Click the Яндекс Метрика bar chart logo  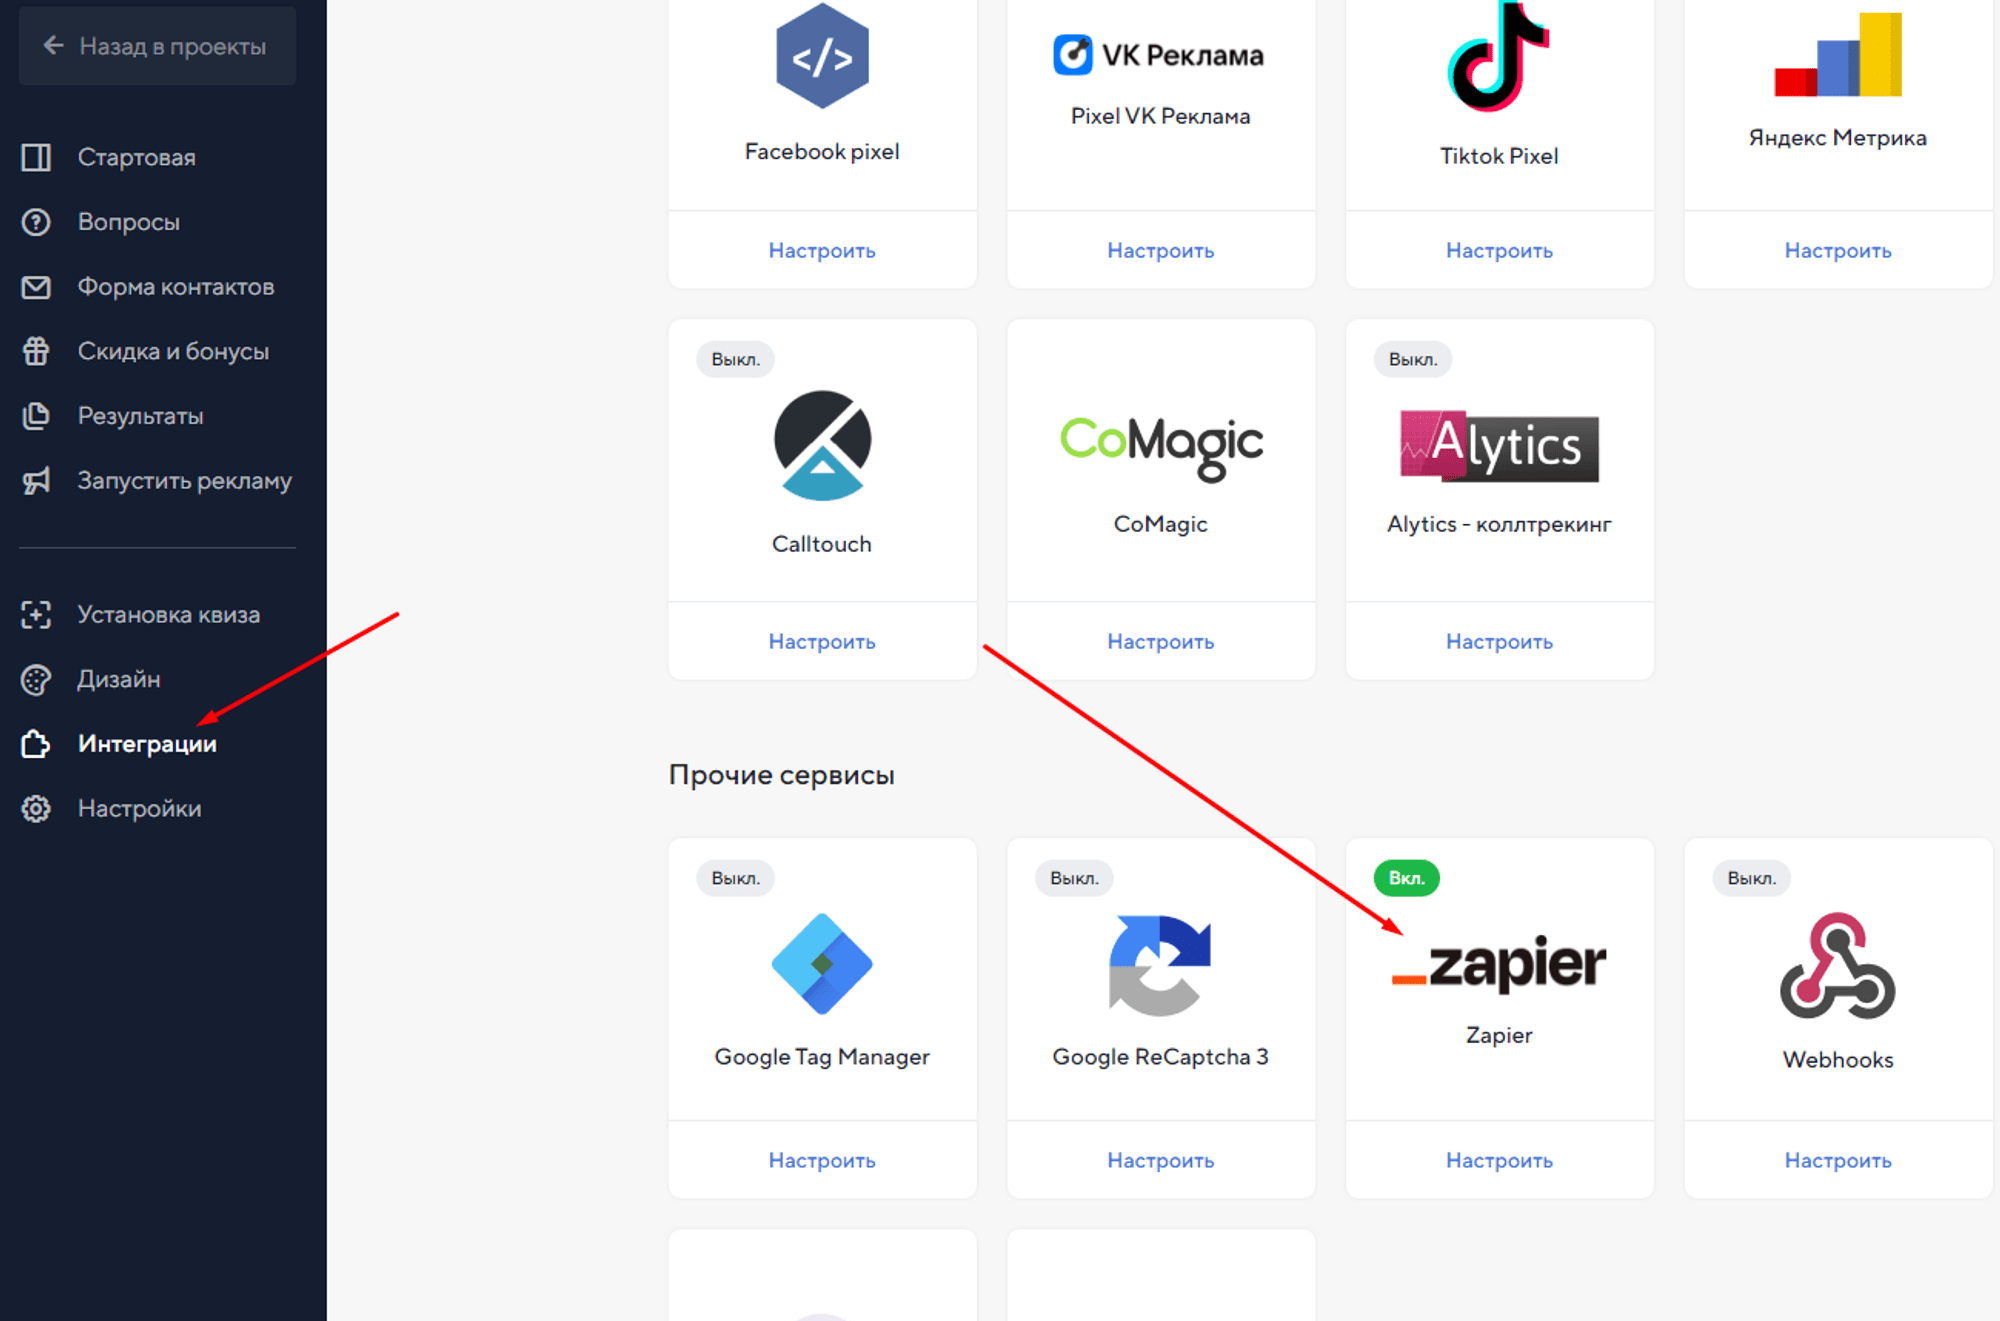(1838, 55)
